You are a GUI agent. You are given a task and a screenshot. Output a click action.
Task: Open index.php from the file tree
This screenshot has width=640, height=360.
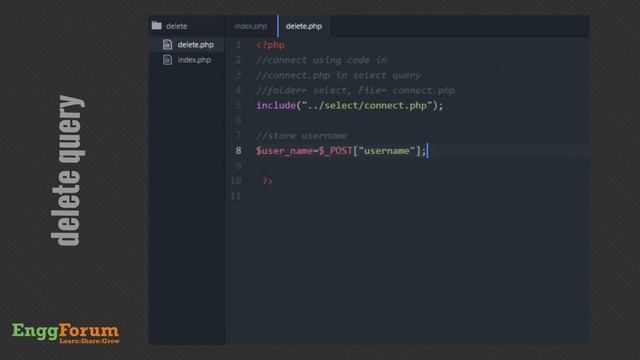point(194,60)
